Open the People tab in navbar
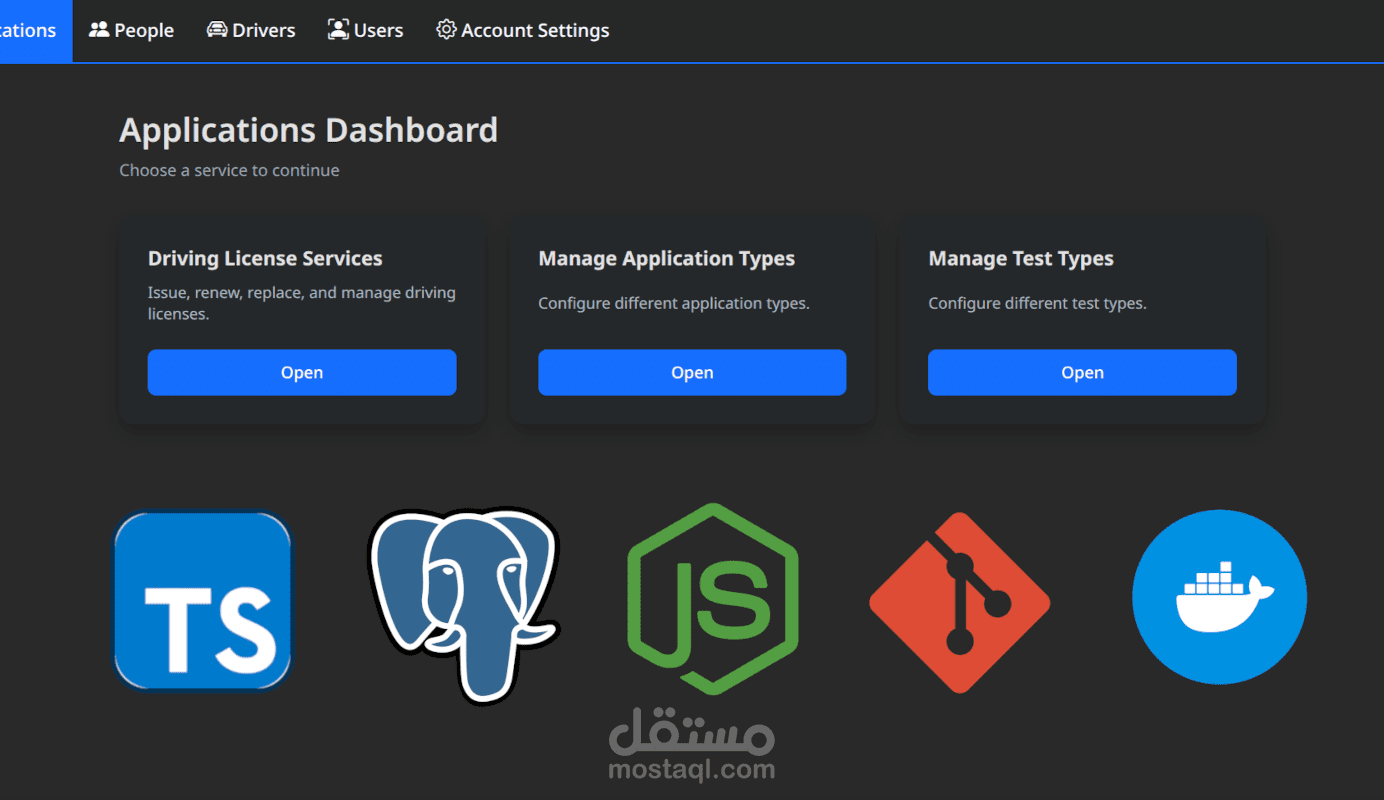The height and width of the screenshot is (800, 1384). click(x=131, y=30)
